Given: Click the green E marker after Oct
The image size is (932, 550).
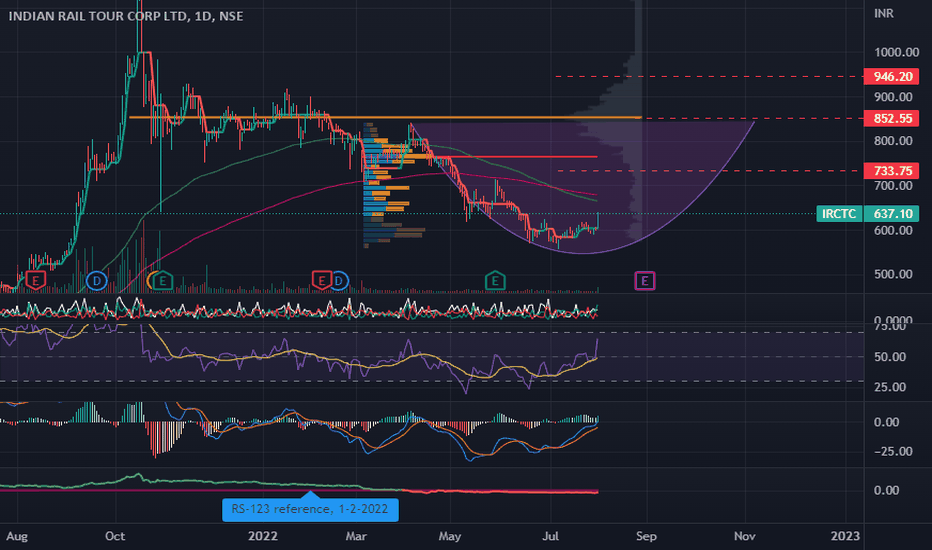Looking at the screenshot, I should click(163, 280).
